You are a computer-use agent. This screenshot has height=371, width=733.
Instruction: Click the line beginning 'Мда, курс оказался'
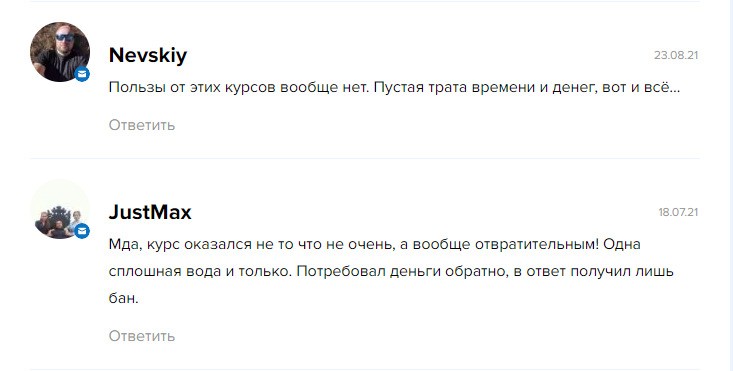coord(374,244)
